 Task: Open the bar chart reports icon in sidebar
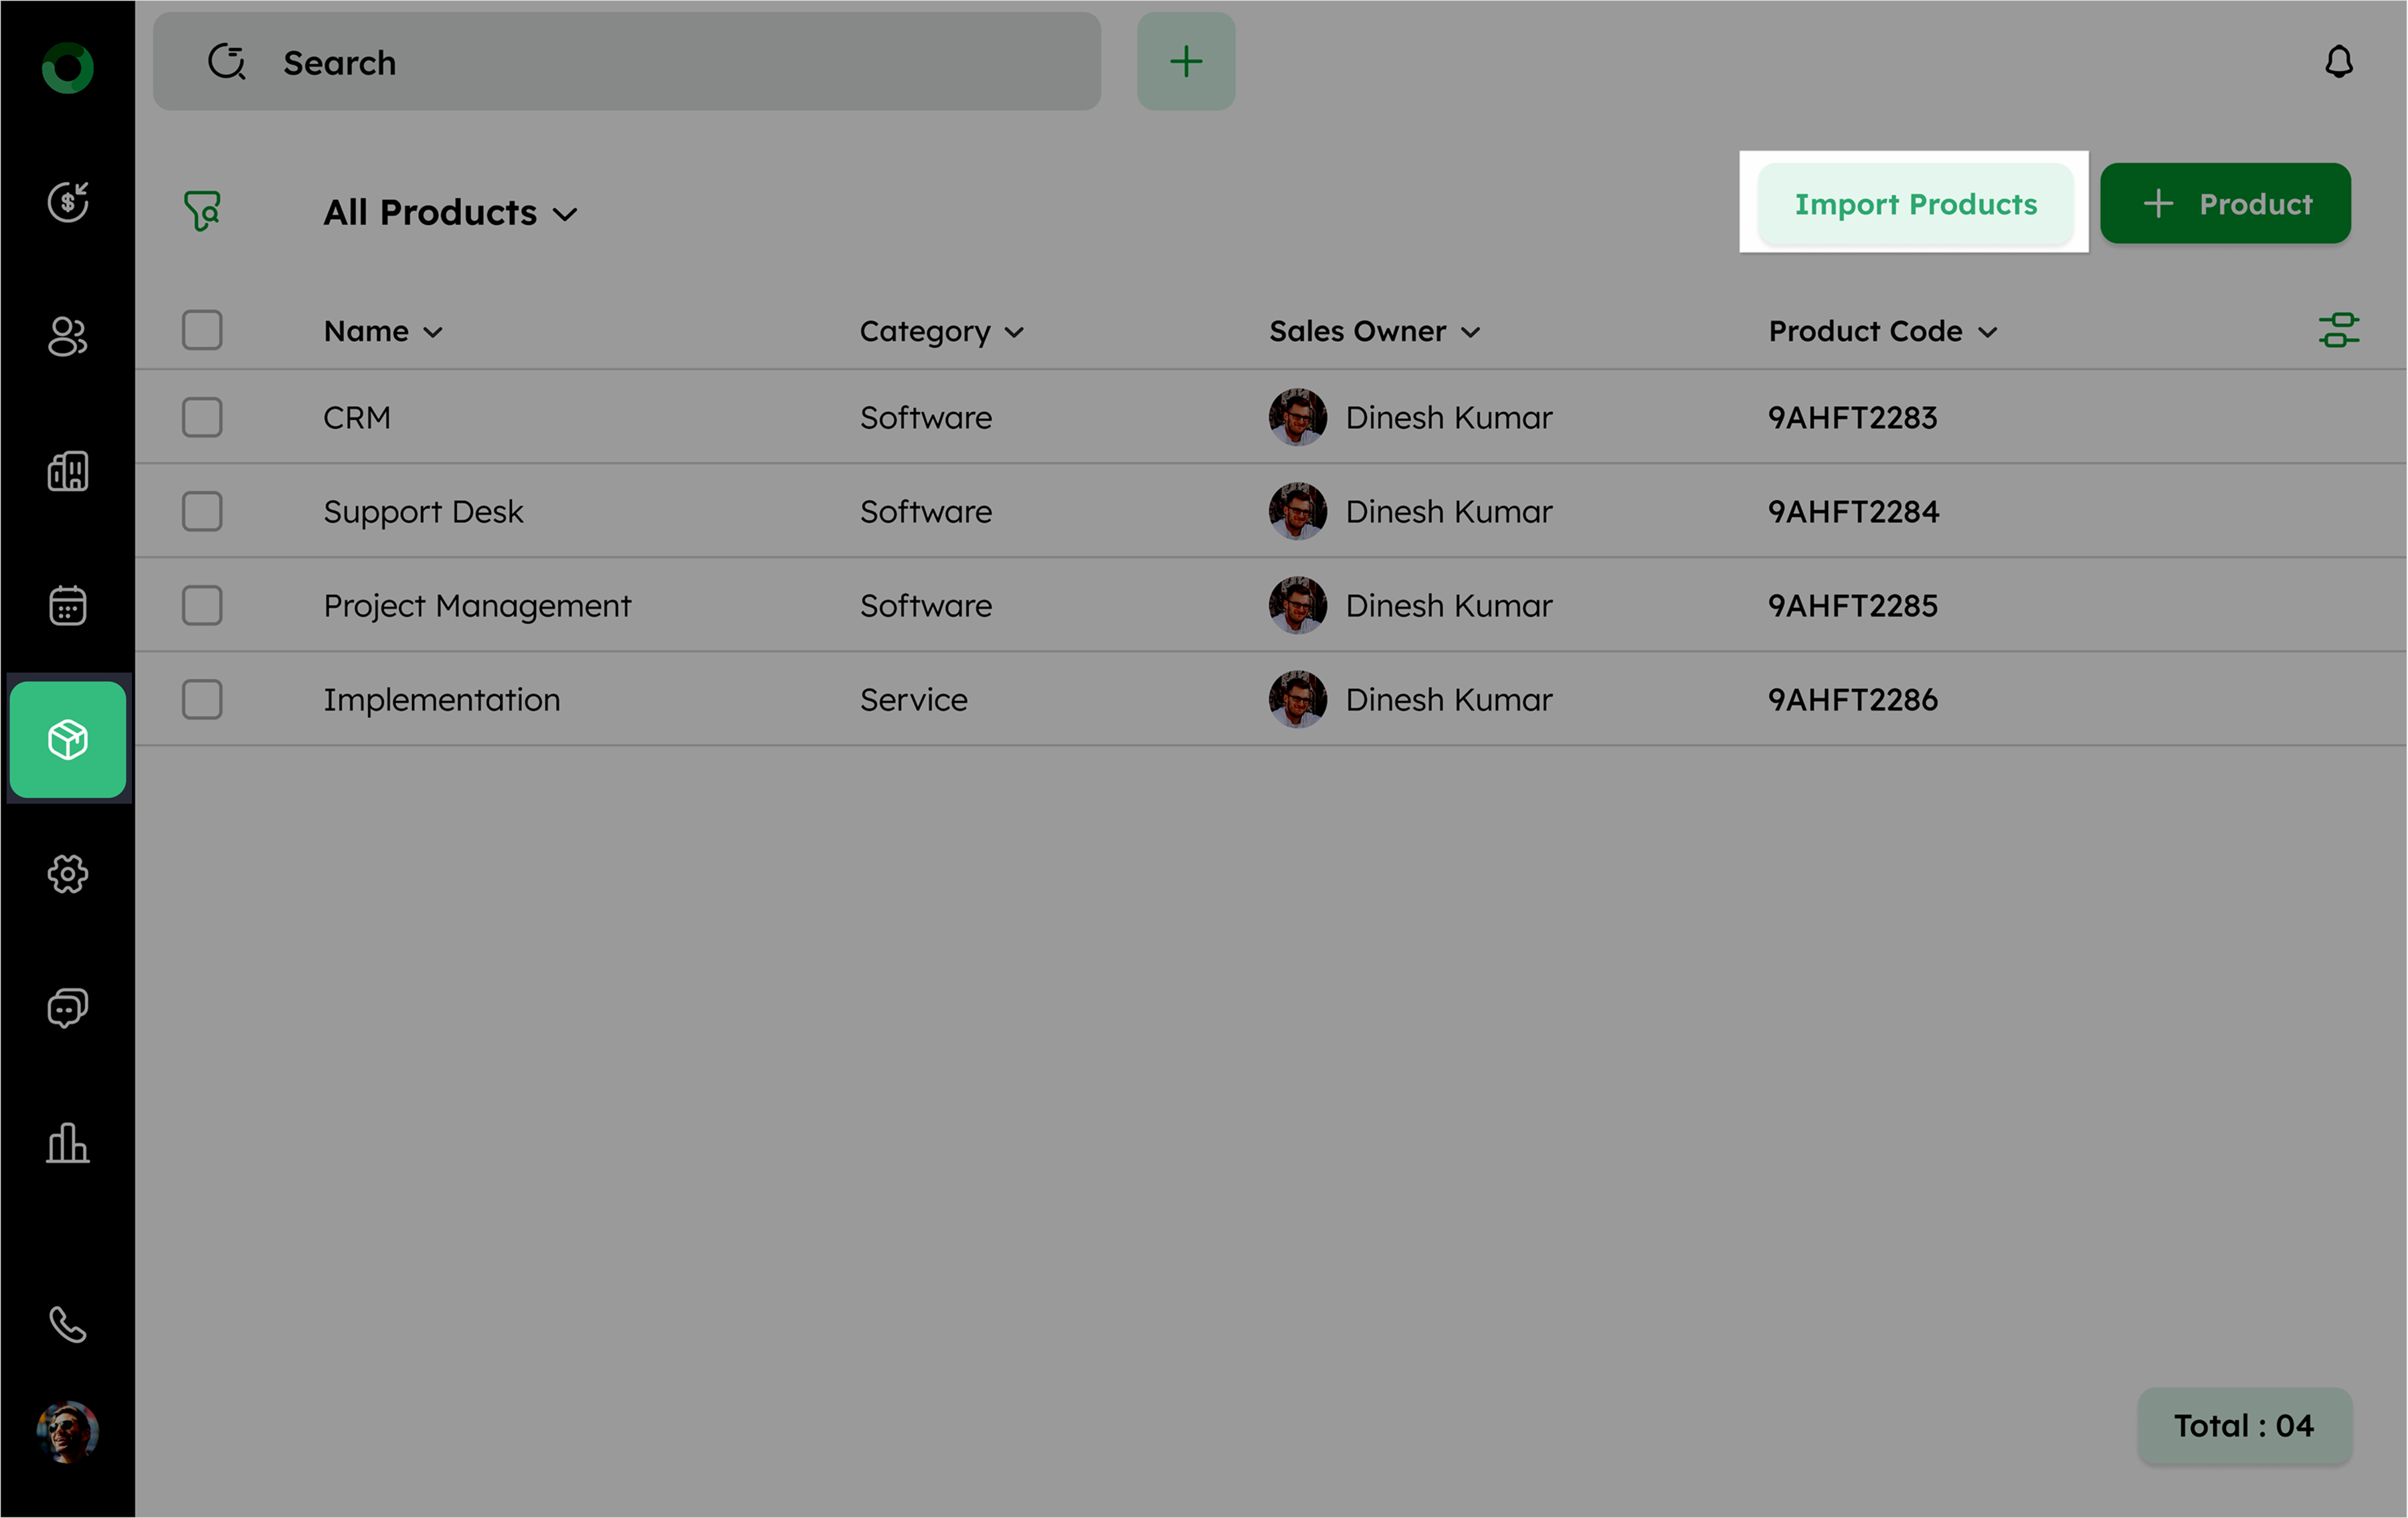tap(67, 1142)
